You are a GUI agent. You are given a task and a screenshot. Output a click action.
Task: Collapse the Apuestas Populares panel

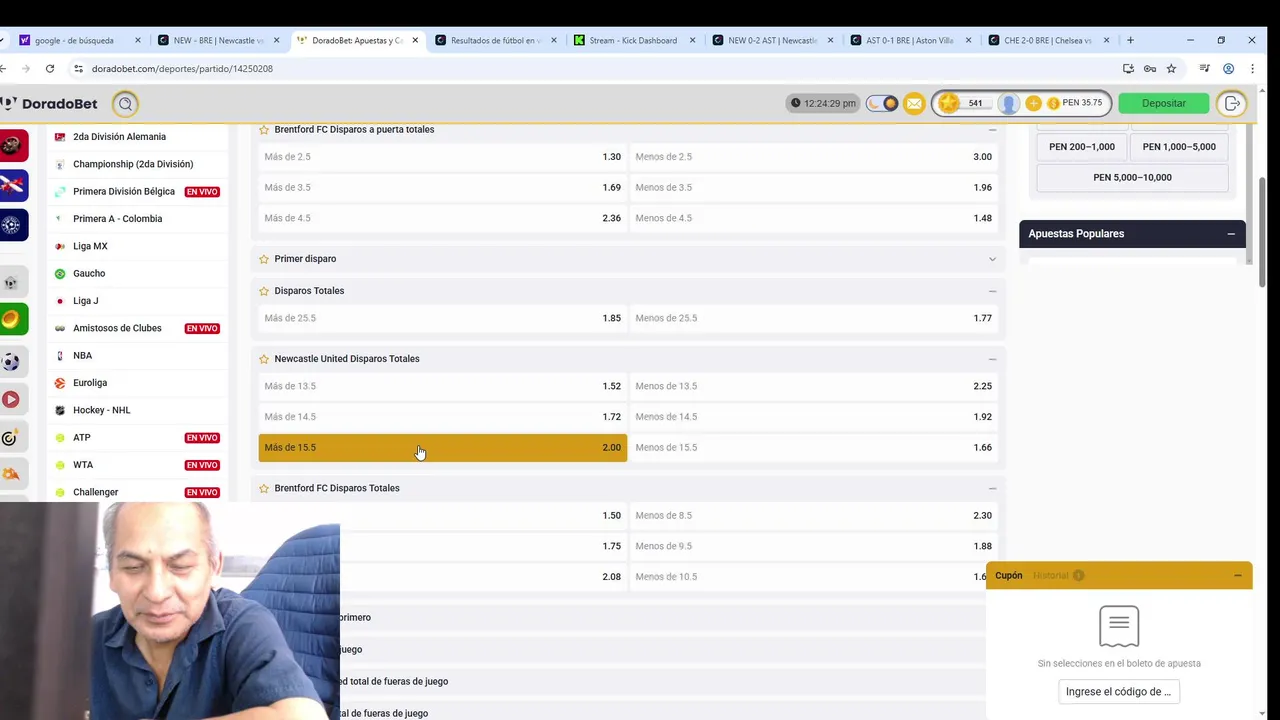(1231, 234)
